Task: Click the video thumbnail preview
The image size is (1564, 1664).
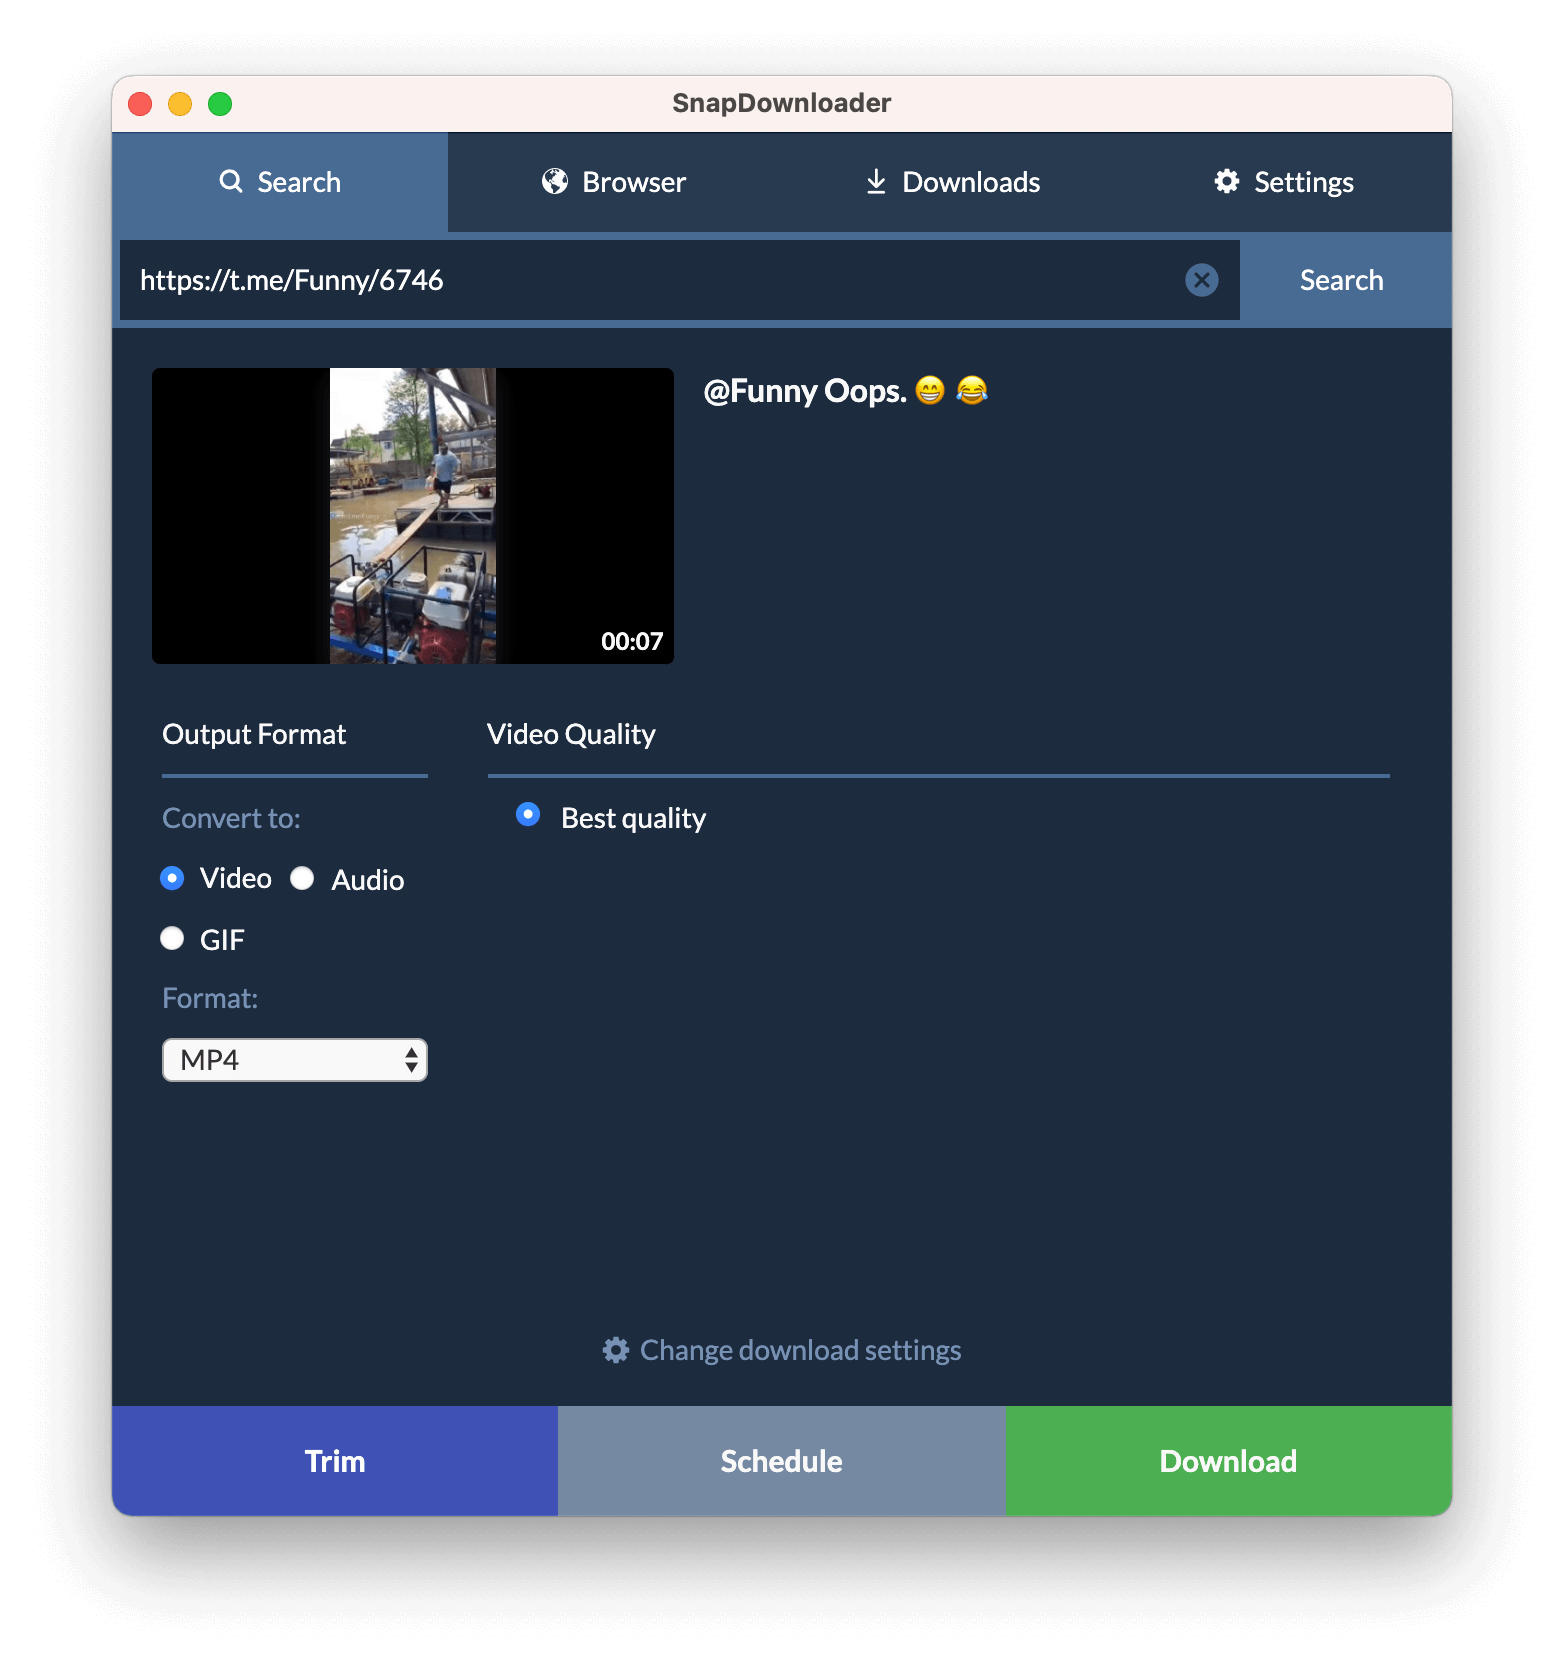Action: 413,516
